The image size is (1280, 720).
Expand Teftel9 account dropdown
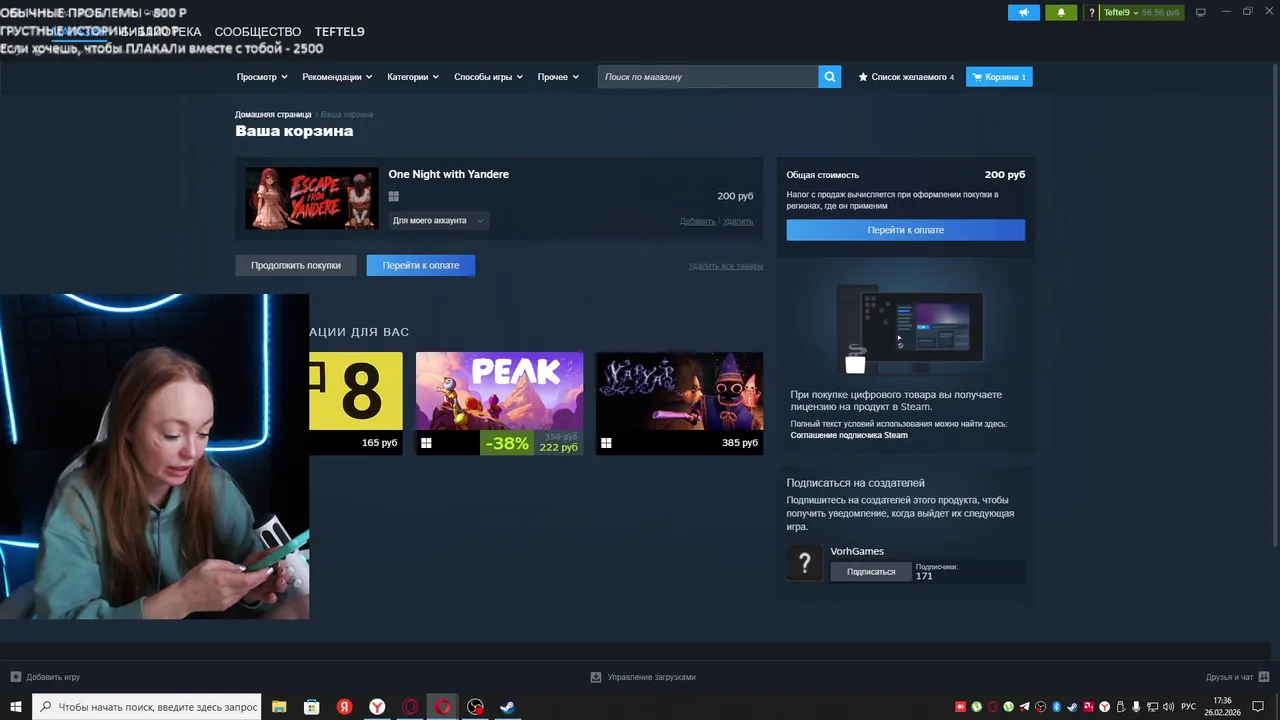point(1120,12)
